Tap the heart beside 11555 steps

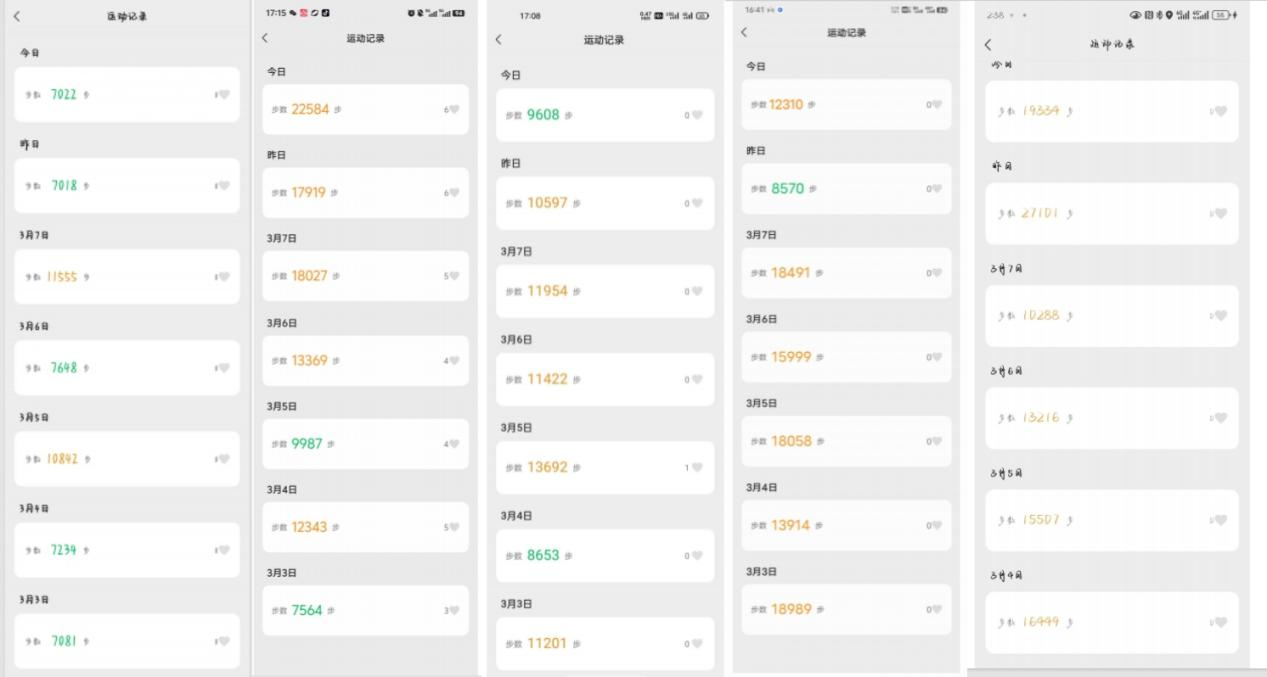(224, 277)
